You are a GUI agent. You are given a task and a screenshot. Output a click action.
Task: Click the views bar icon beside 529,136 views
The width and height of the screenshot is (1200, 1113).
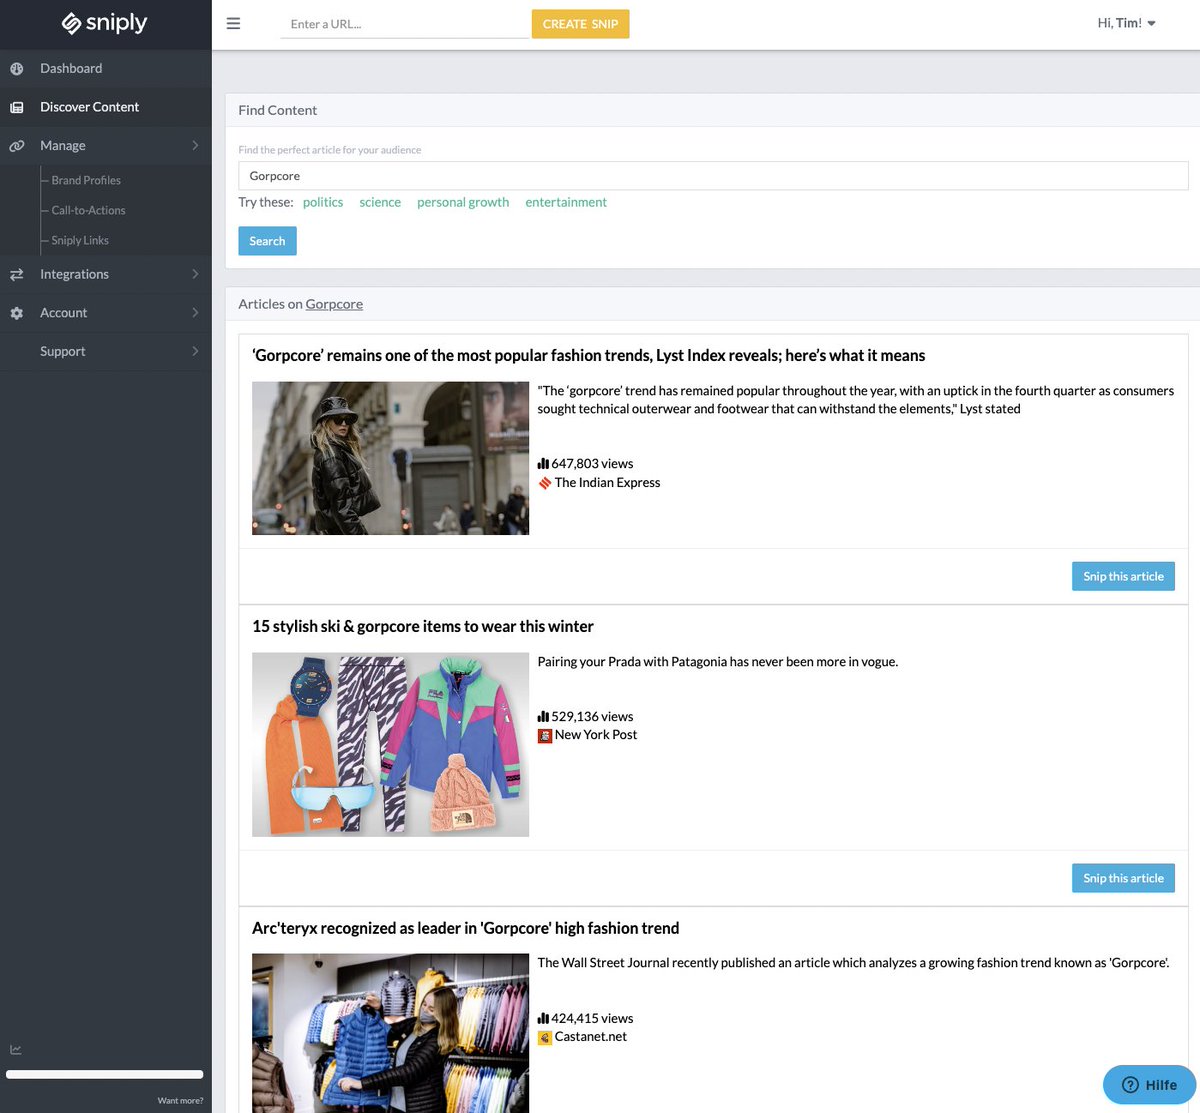(x=543, y=716)
